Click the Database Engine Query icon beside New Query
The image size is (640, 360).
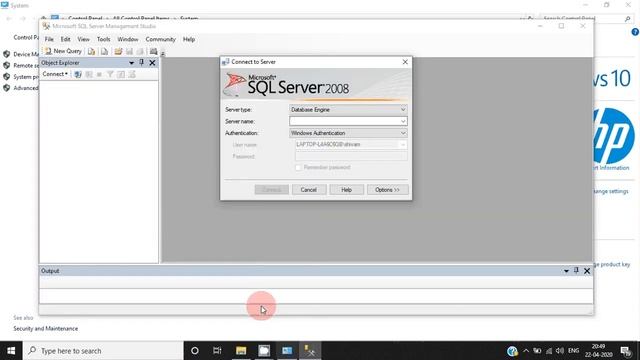(91, 51)
